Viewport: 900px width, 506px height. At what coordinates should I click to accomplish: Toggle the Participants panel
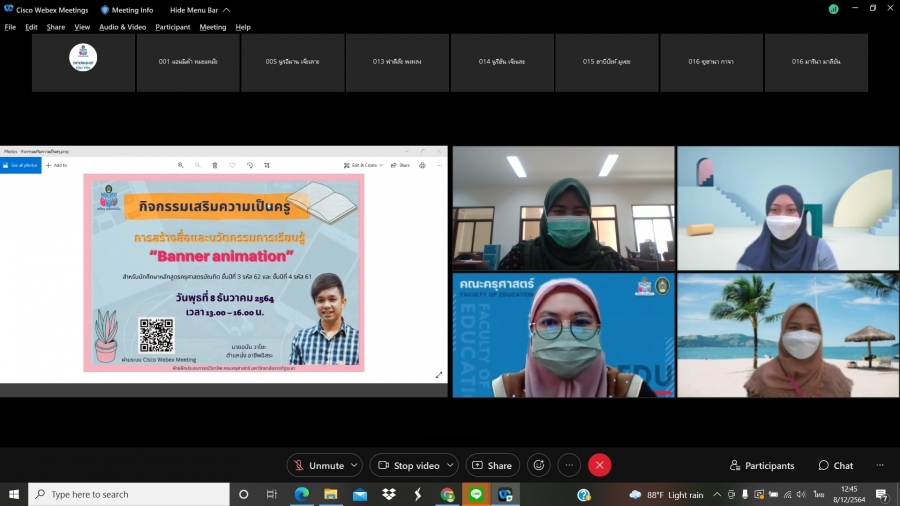(762, 465)
